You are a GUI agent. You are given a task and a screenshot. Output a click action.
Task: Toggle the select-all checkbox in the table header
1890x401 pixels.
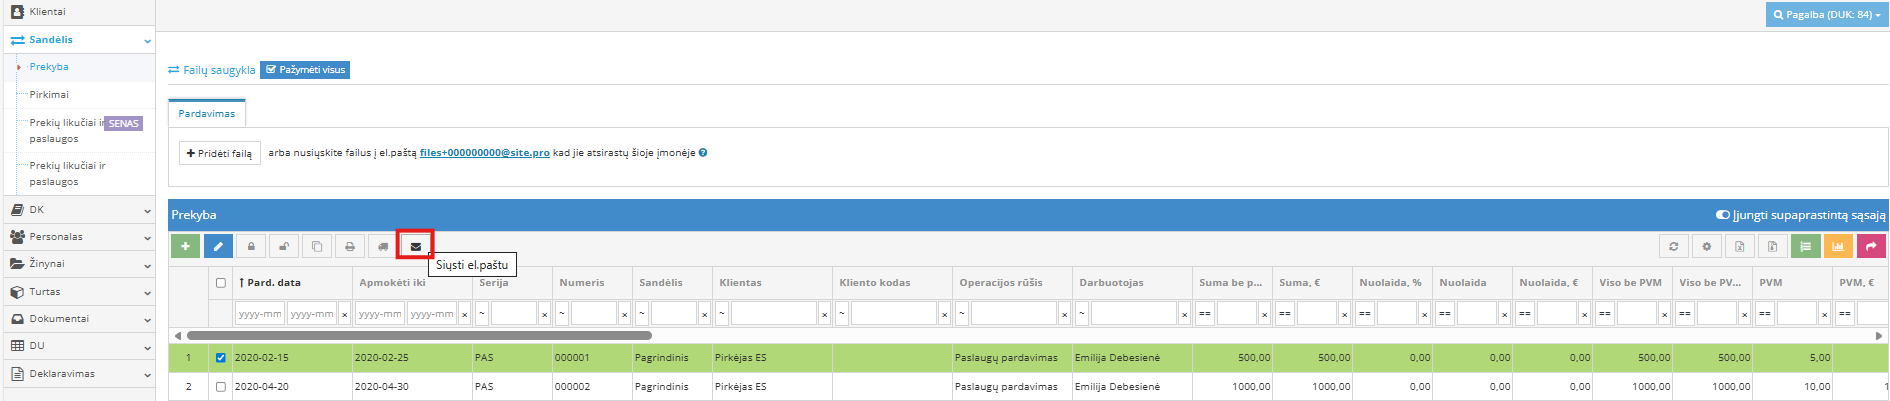pyautogui.click(x=221, y=283)
